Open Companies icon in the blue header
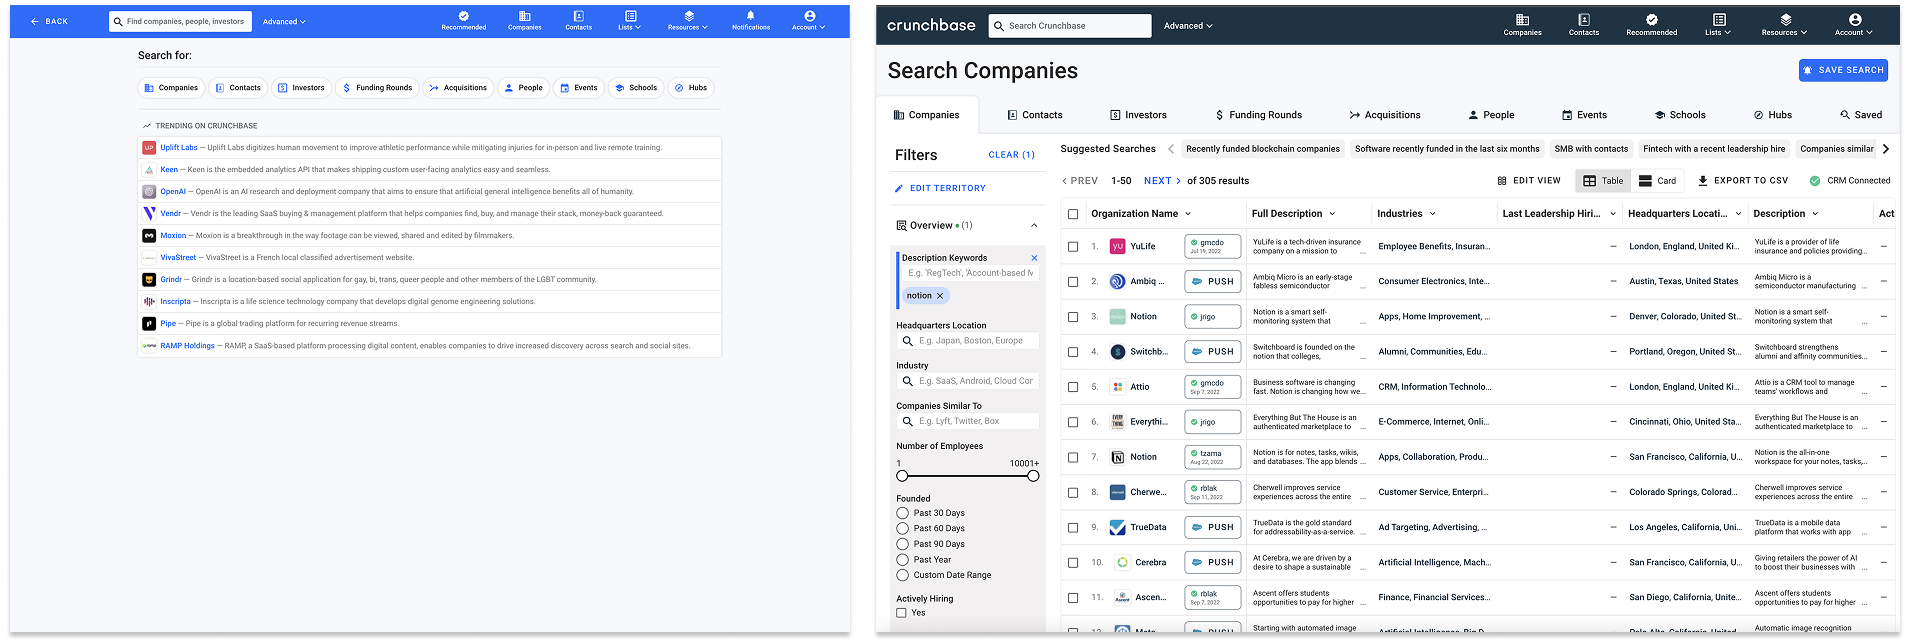 tap(524, 16)
